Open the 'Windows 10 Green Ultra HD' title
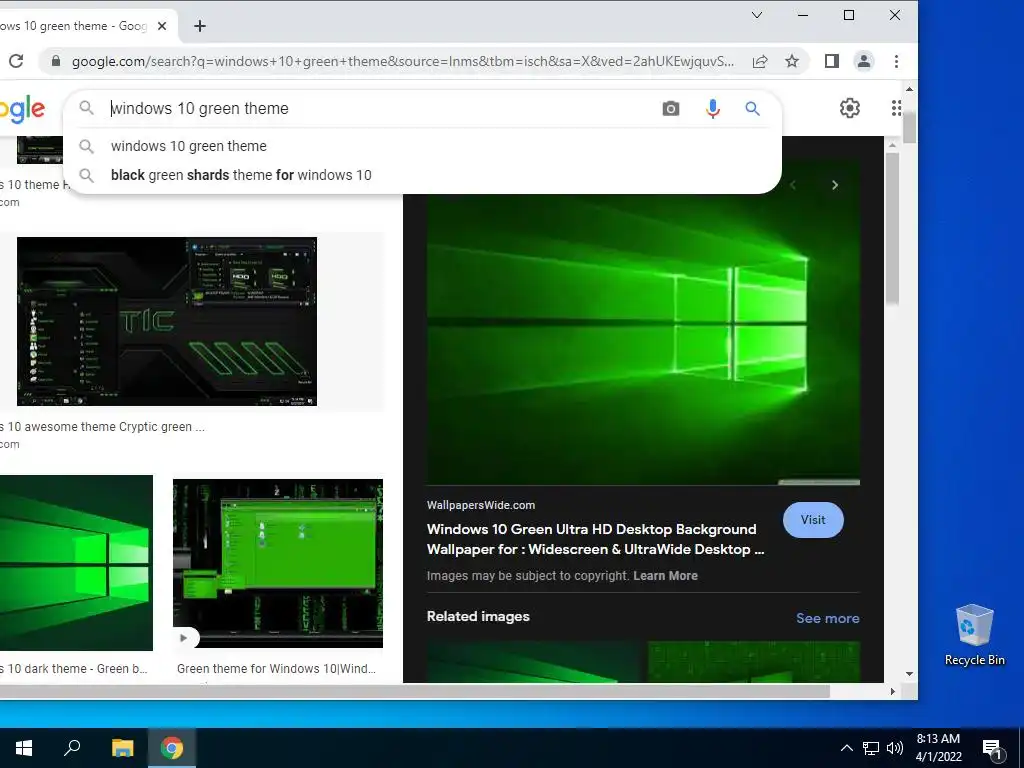1024x768 pixels. [595, 539]
